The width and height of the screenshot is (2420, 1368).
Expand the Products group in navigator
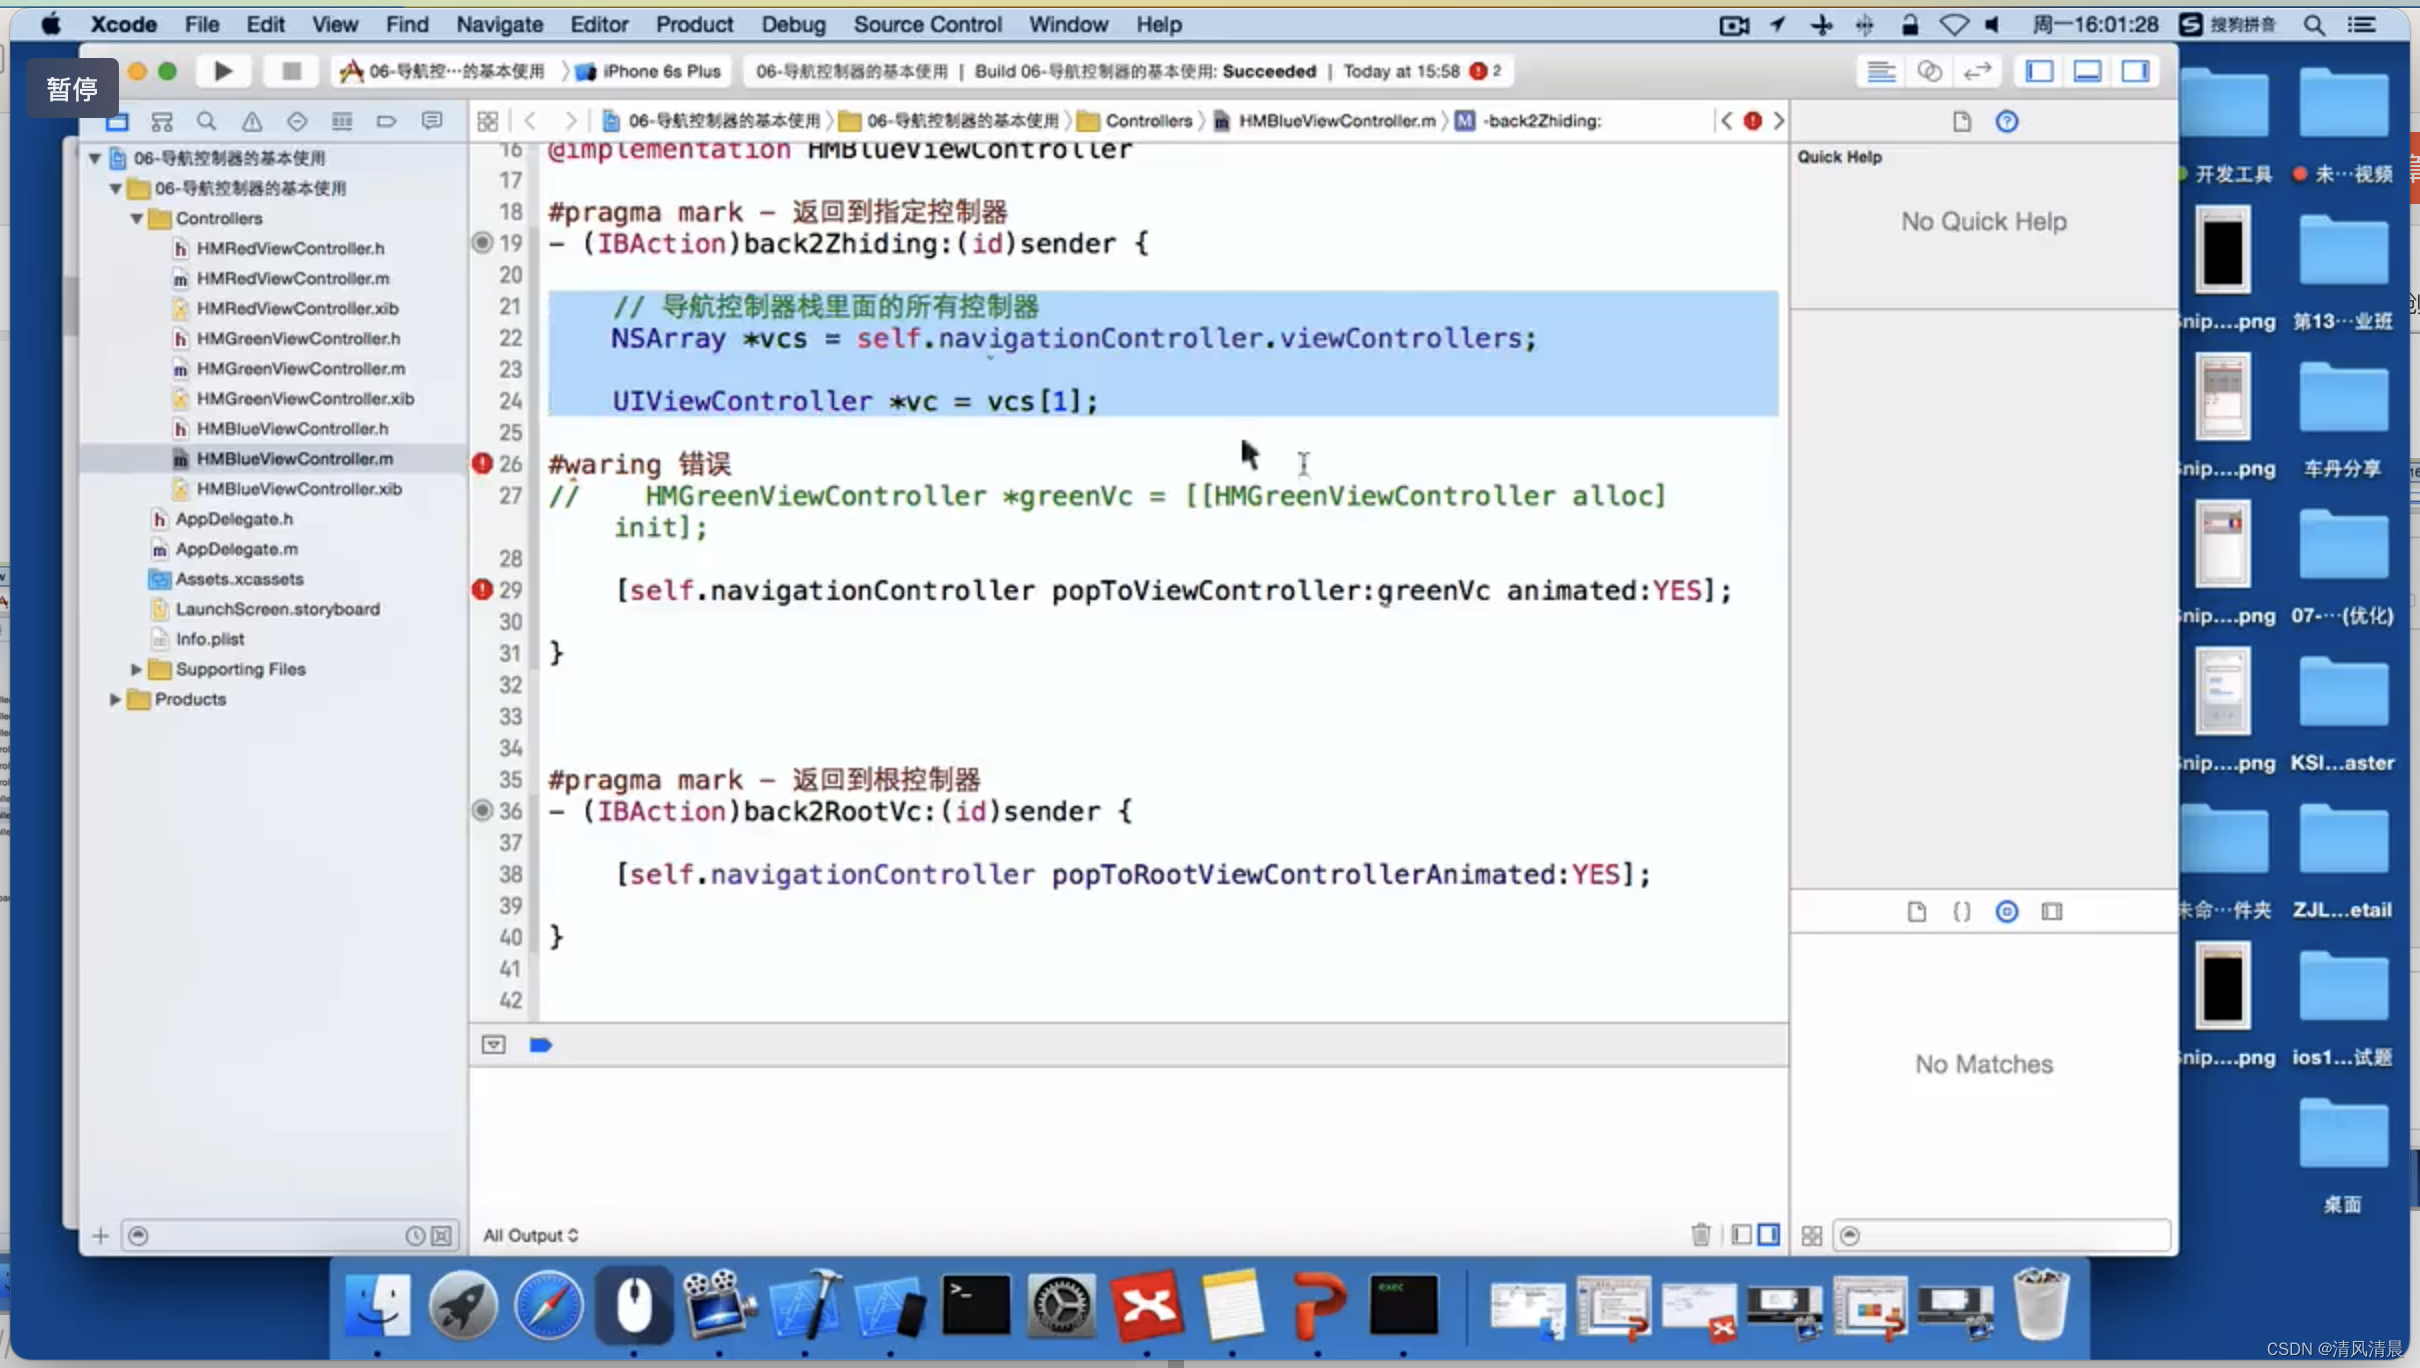pos(115,698)
